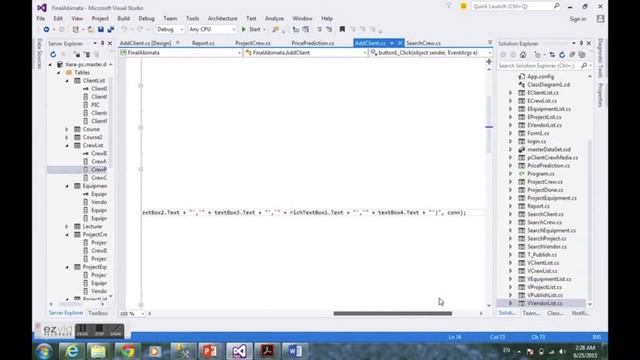640x360 pixels.
Task: Collapse the ClientList table node
Action: [67, 80]
